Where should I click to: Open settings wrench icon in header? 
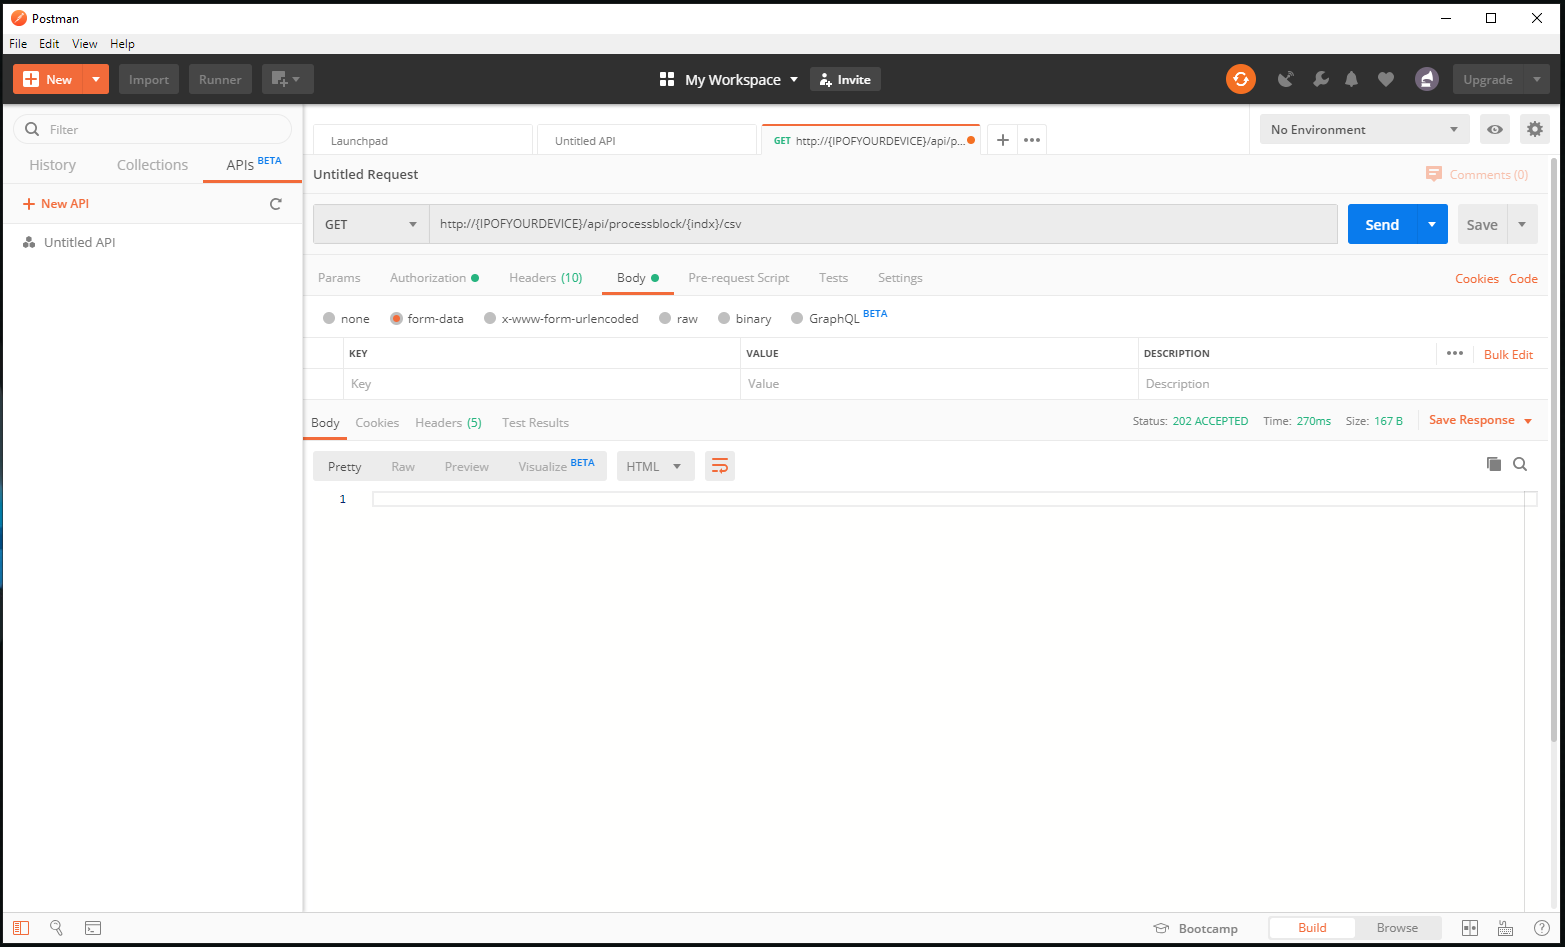click(1320, 79)
